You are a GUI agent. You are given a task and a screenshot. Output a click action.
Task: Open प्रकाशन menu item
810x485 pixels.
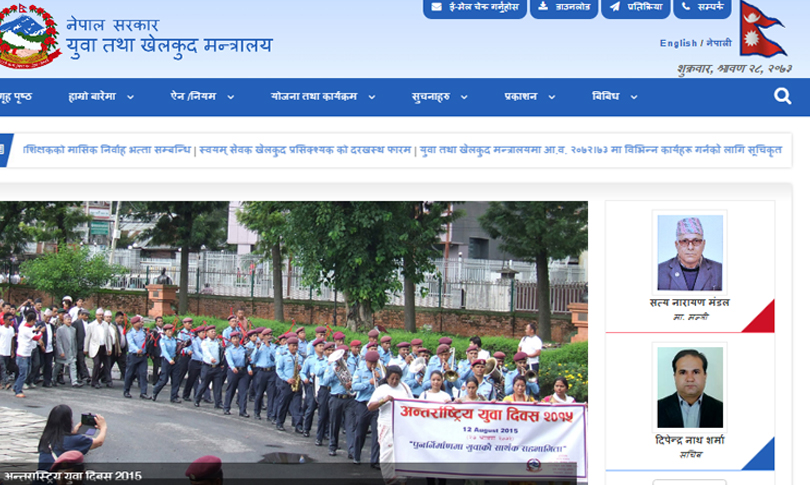521,97
